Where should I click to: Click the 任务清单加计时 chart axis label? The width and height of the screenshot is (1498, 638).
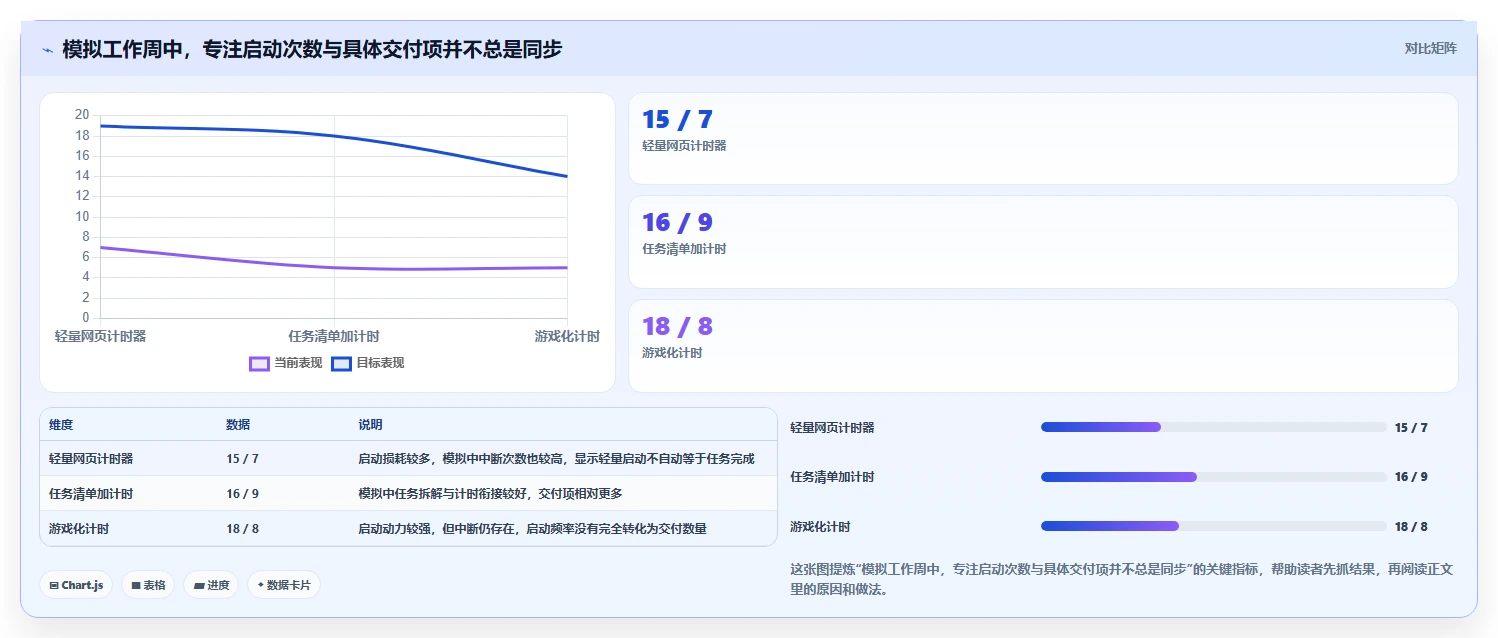click(x=334, y=337)
